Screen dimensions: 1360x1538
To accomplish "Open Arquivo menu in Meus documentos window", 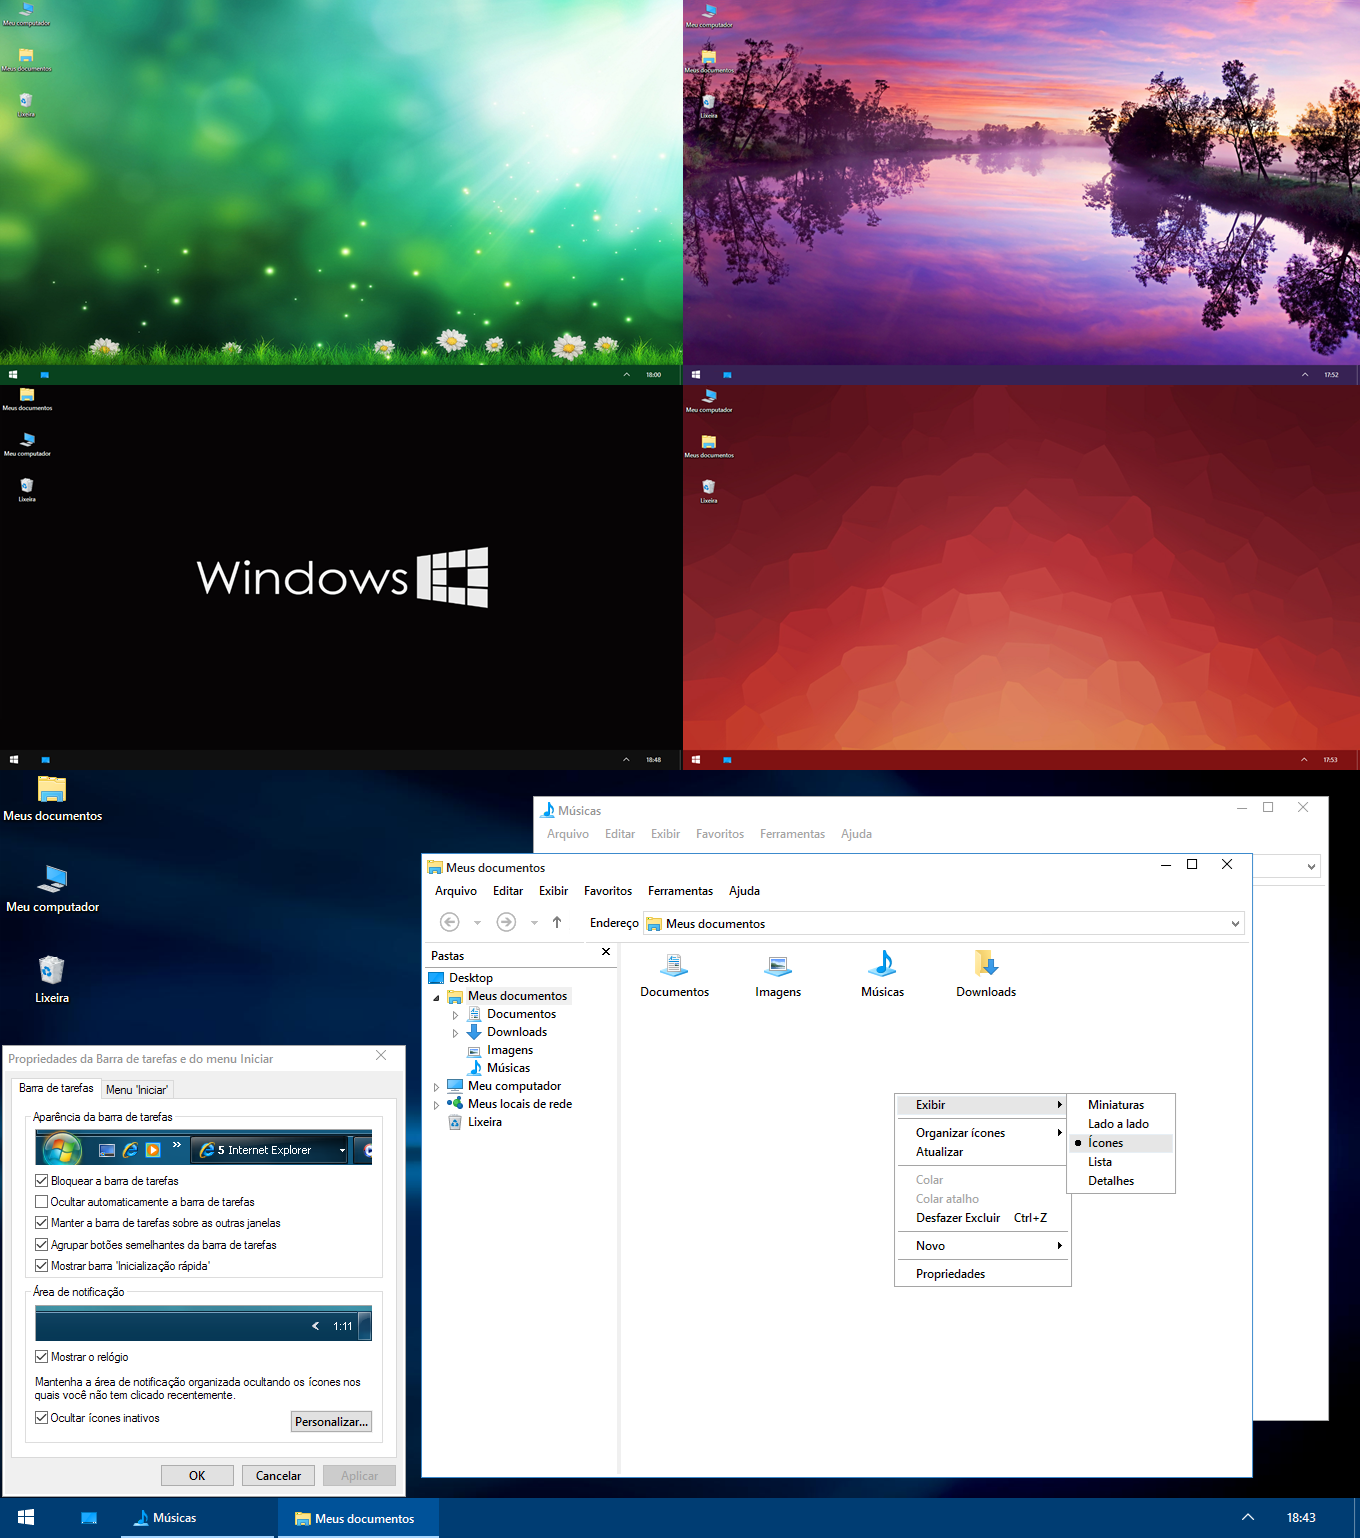I will [456, 891].
